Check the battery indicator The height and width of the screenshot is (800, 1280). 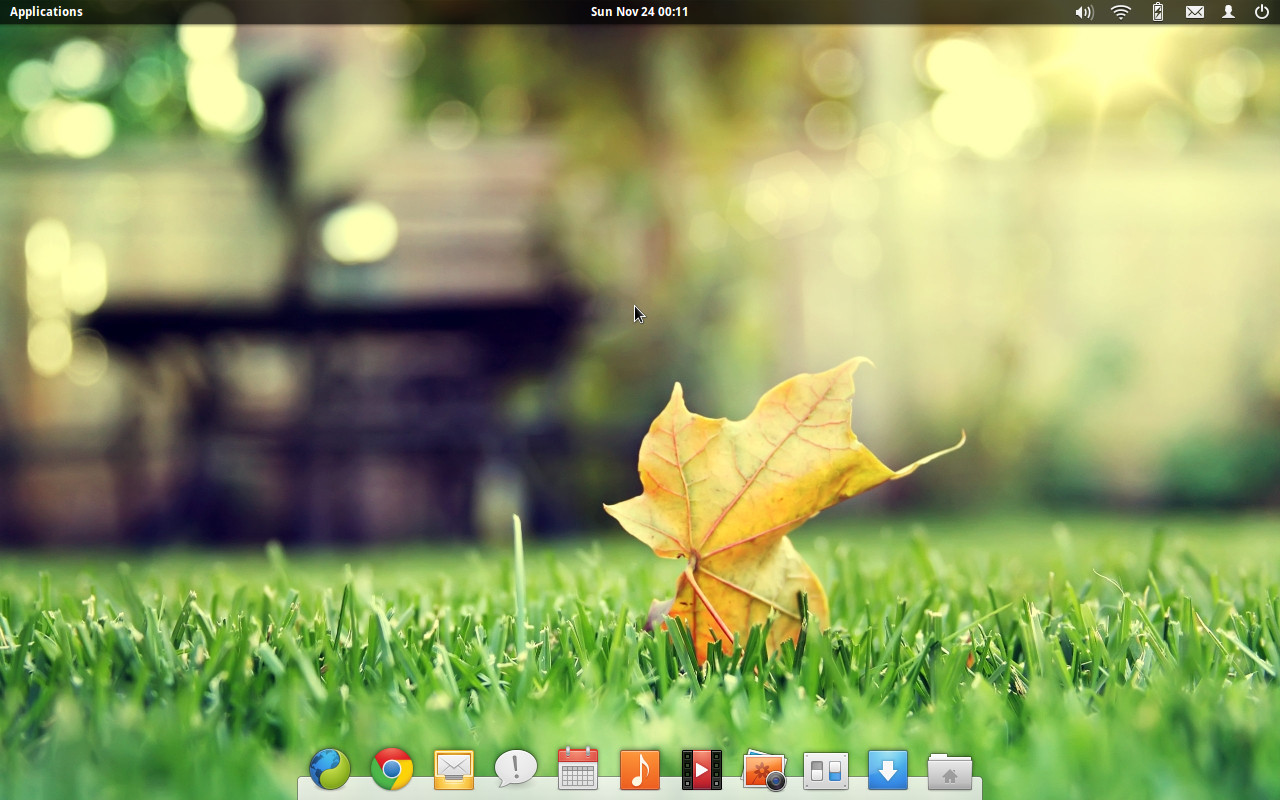coord(1158,12)
